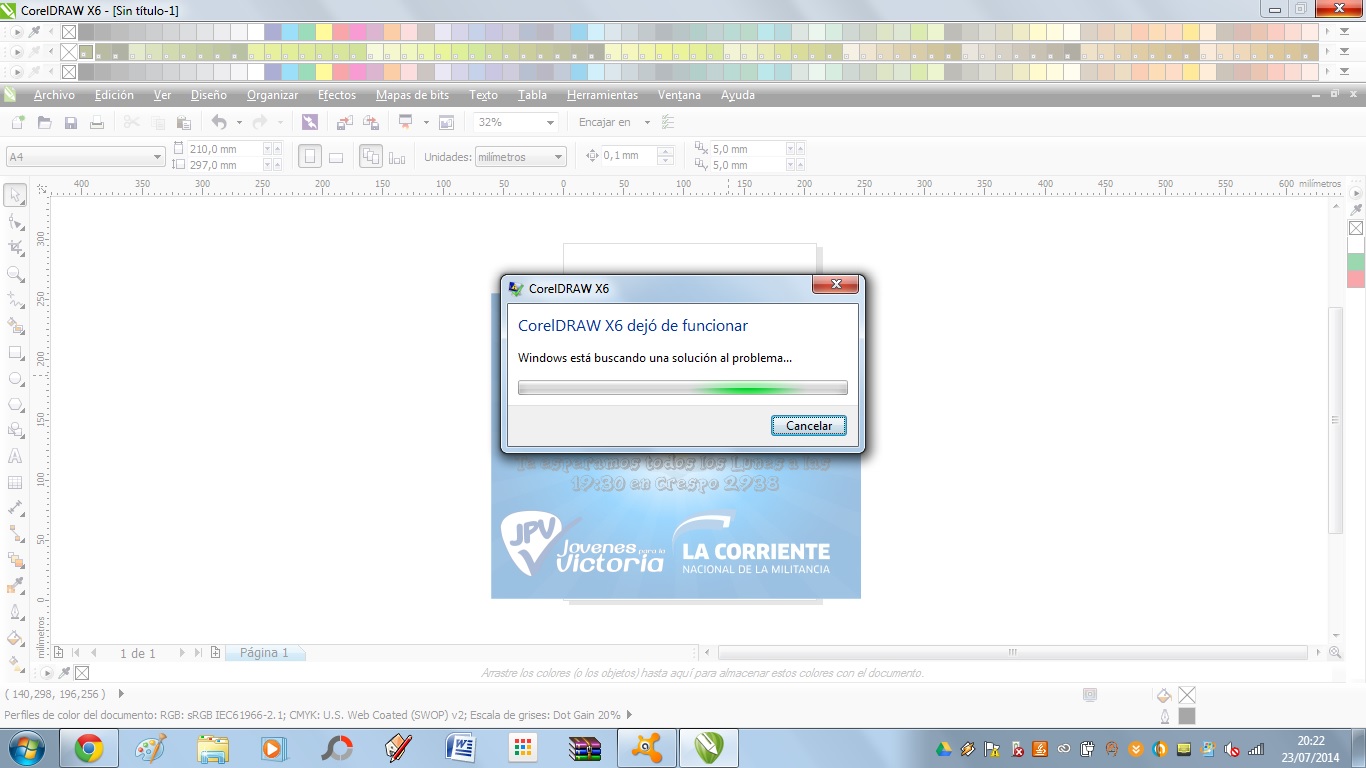Select the Basic Shapes tool
Screen dimensions: 1366x768
15,430
